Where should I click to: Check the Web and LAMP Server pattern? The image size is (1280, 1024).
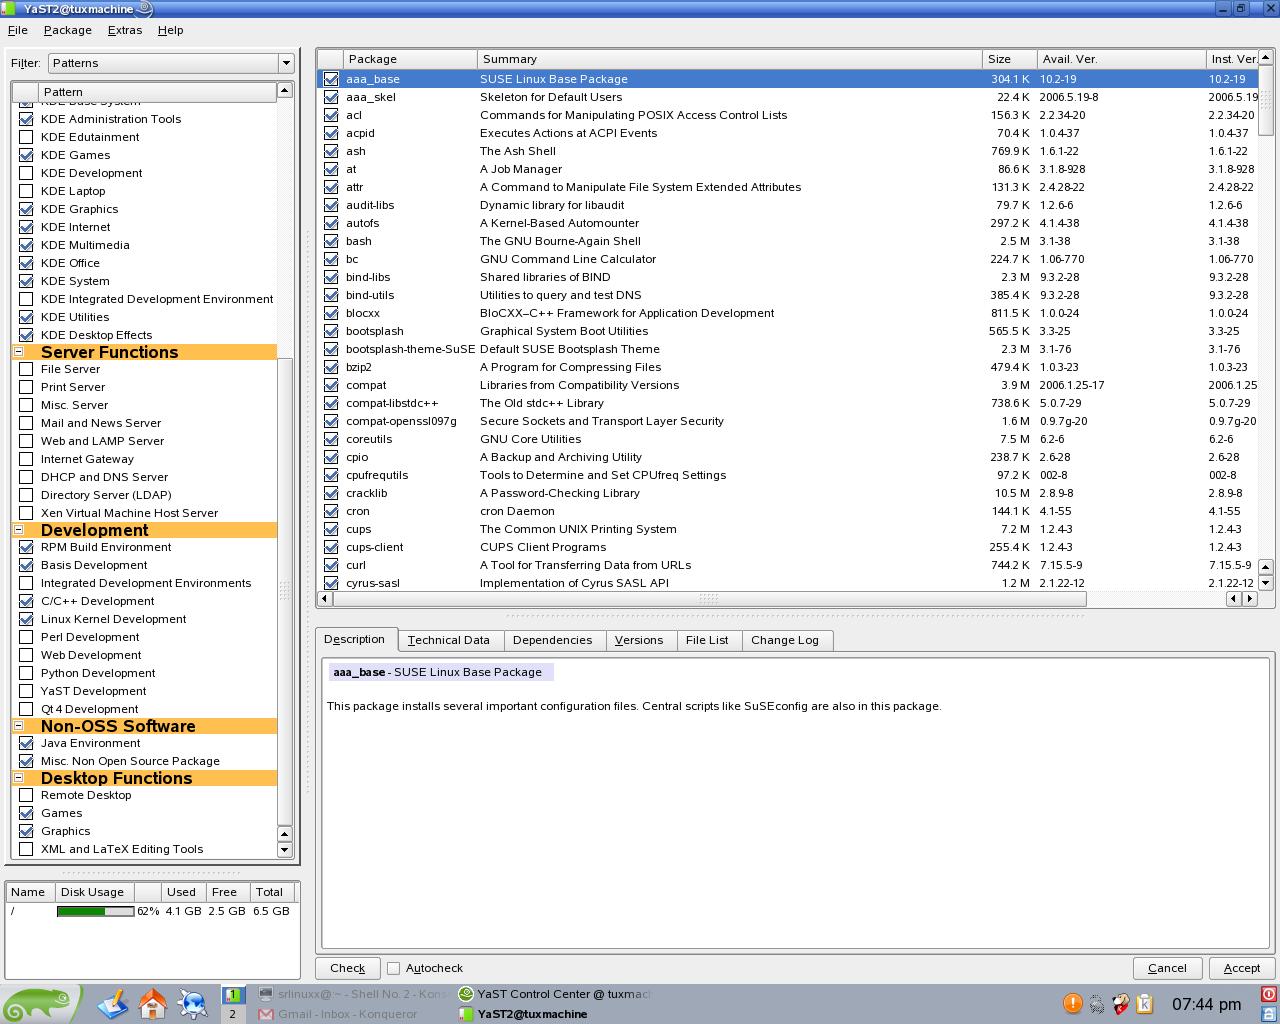tap(27, 441)
